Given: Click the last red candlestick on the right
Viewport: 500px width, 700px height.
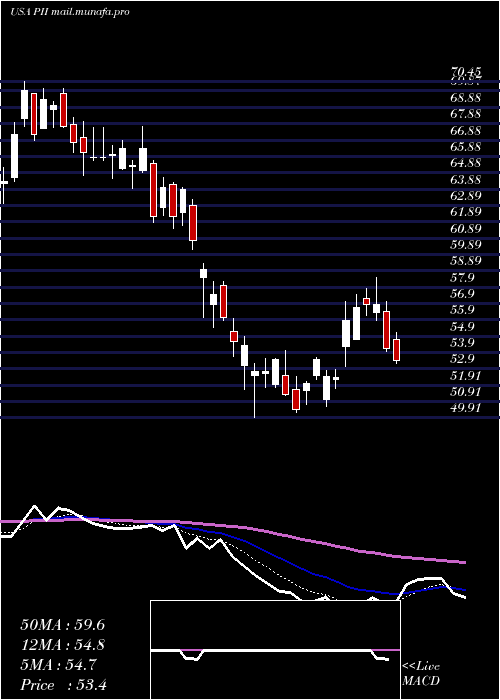Looking at the screenshot, I should coord(396,350).
